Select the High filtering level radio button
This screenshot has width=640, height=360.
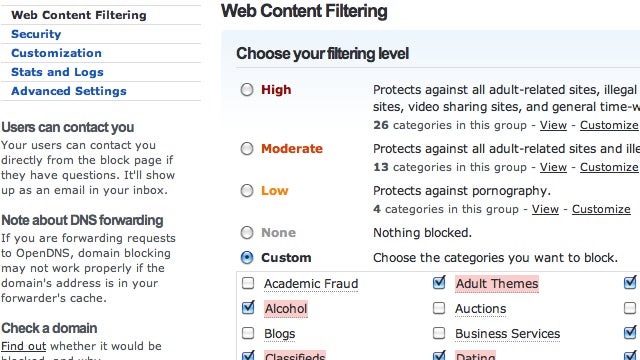click(x=247, y=89)
